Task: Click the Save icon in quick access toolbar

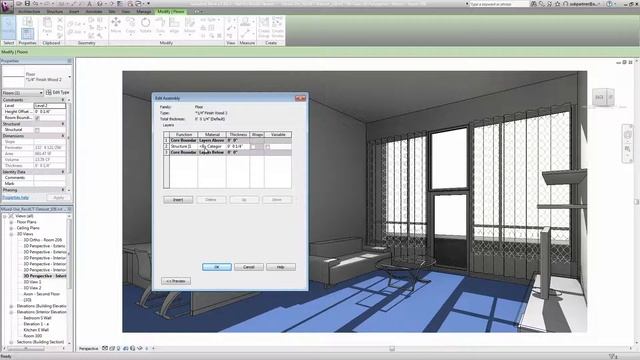Action: [27, 4]
